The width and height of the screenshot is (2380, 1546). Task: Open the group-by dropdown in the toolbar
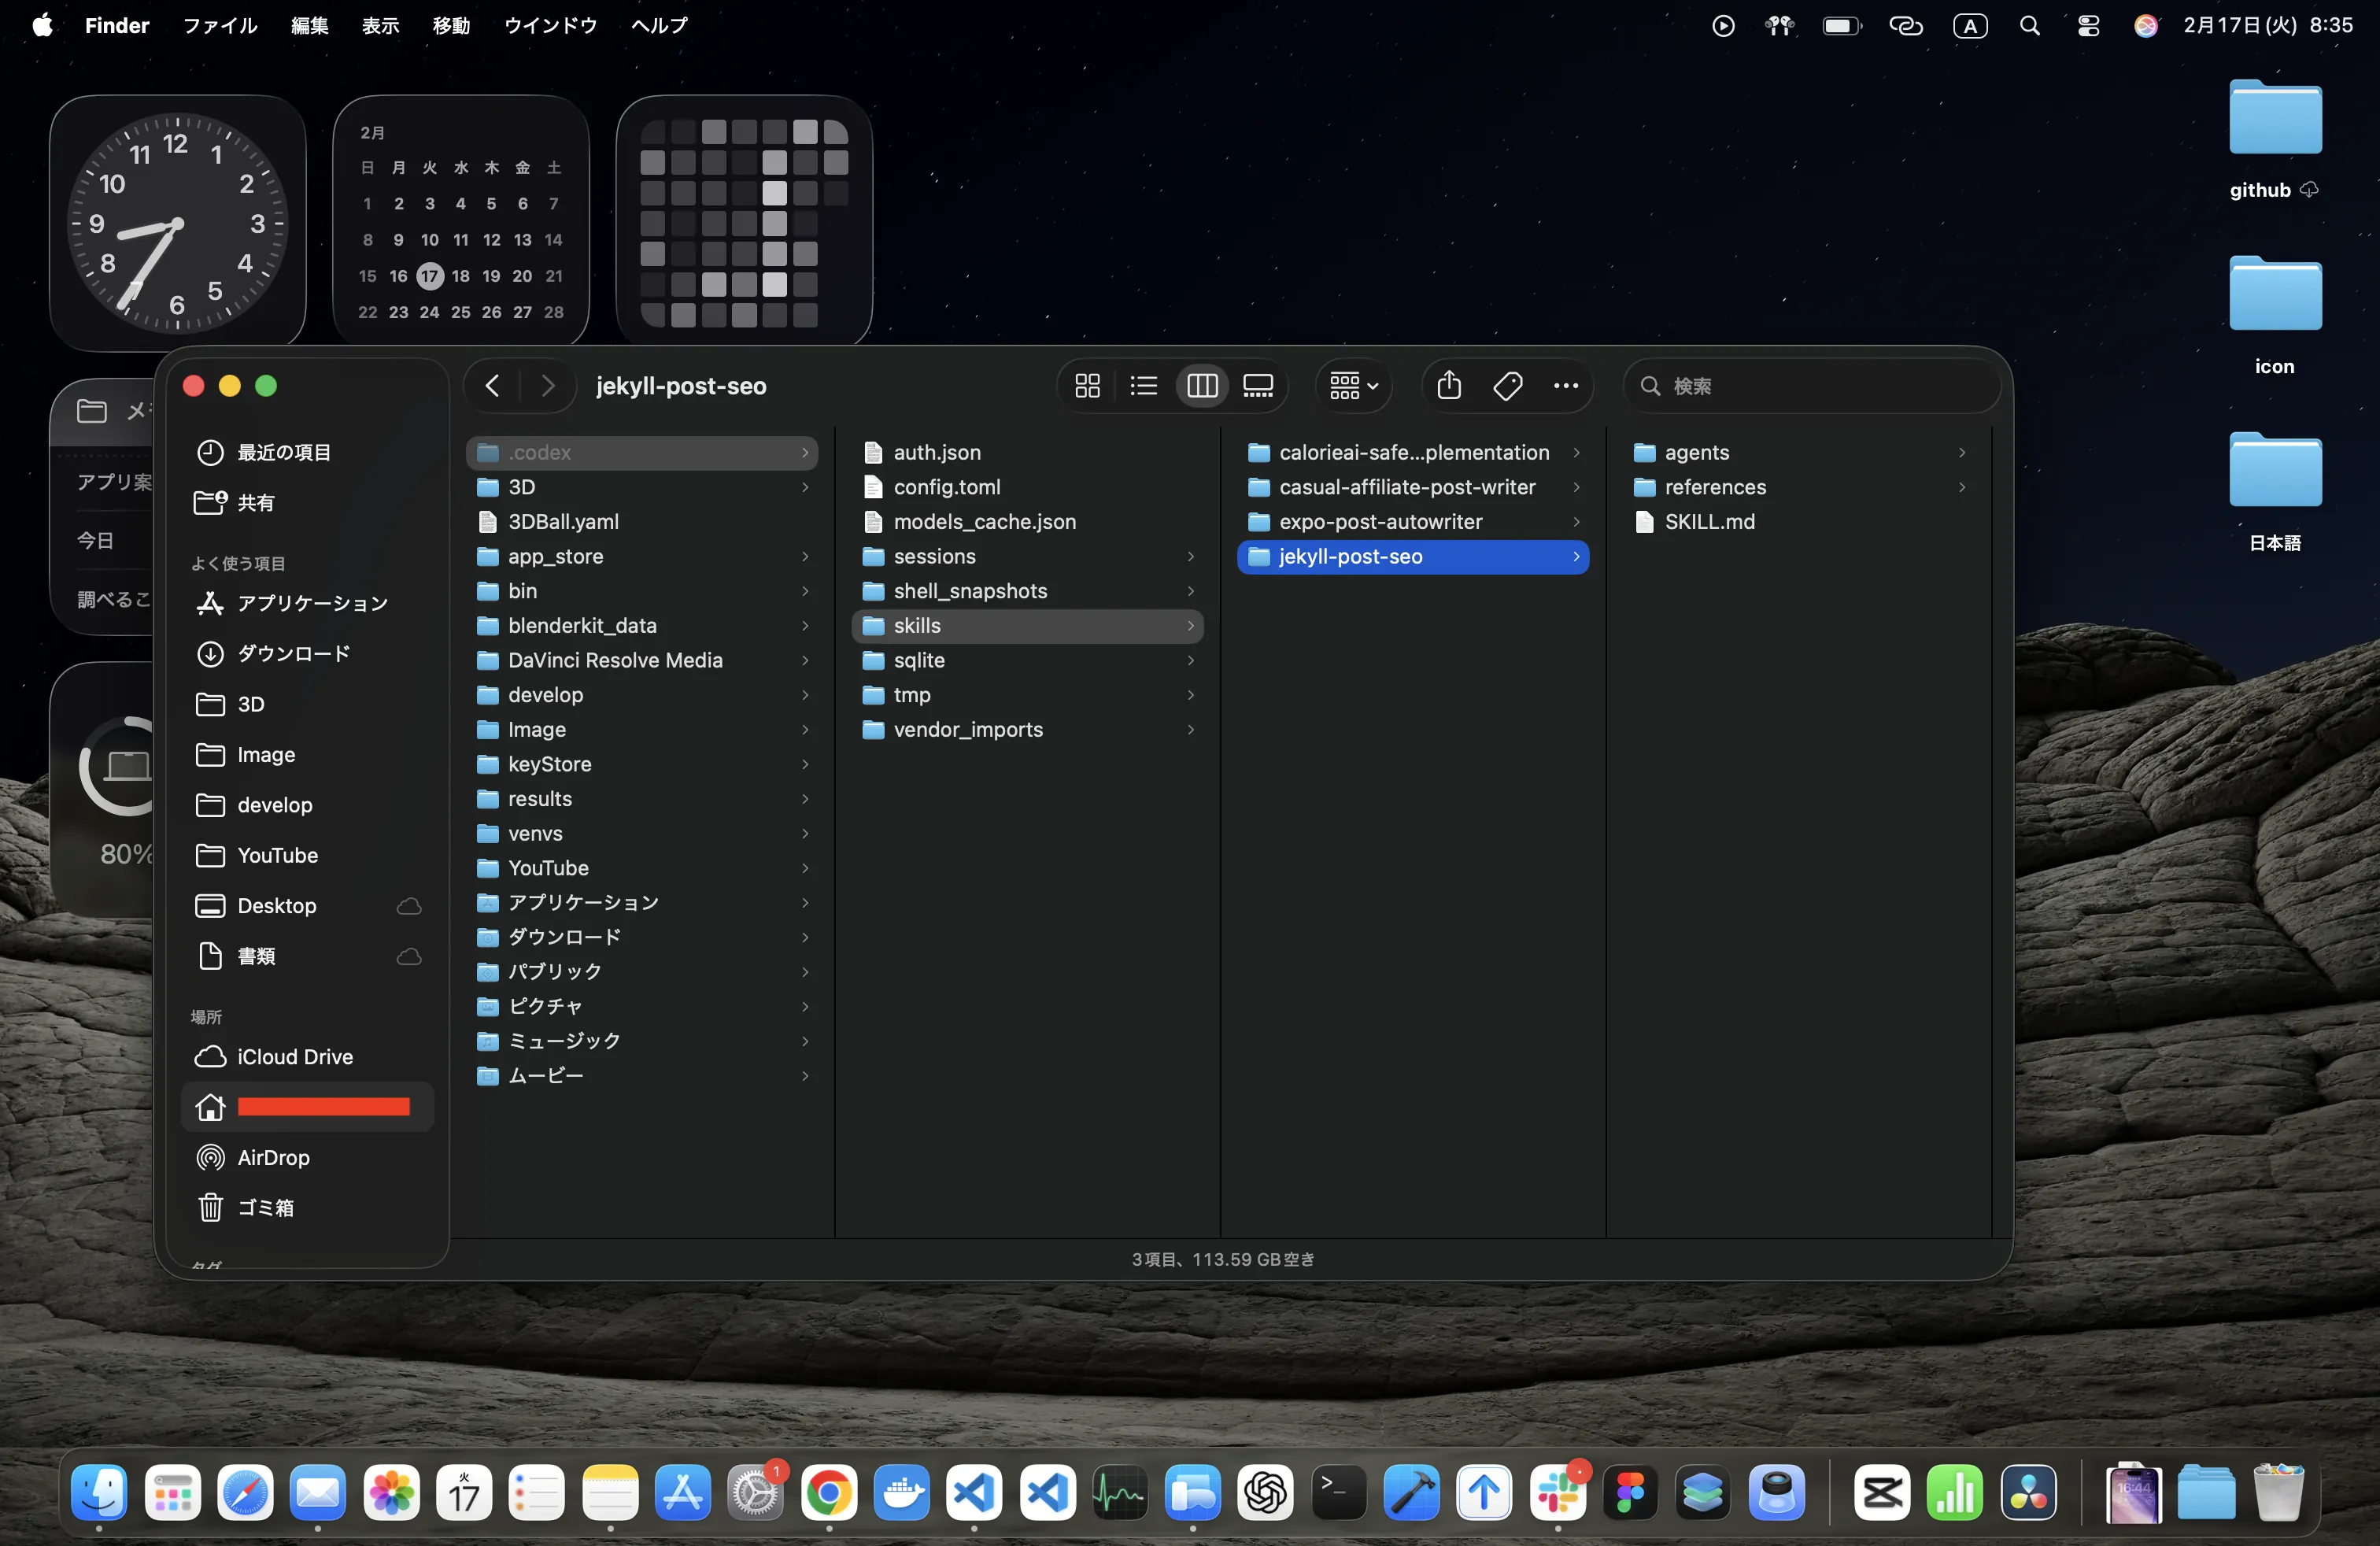(1354, 386)
